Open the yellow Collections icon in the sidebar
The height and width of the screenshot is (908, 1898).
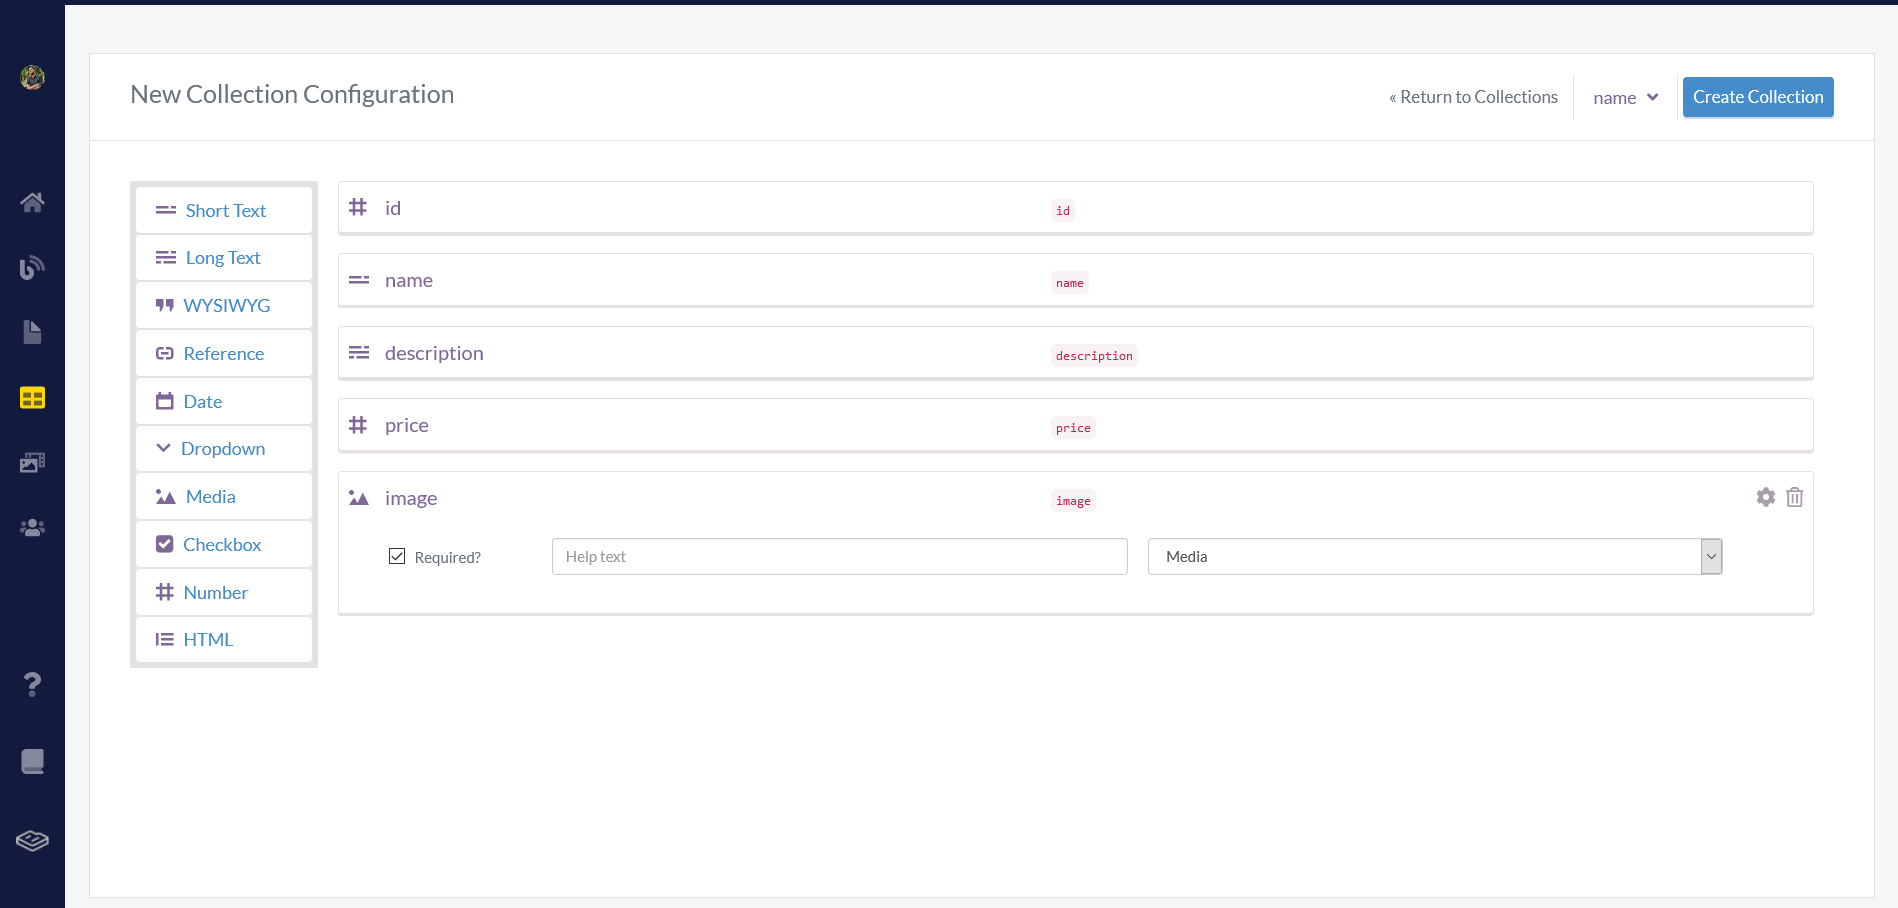[32, 397]
